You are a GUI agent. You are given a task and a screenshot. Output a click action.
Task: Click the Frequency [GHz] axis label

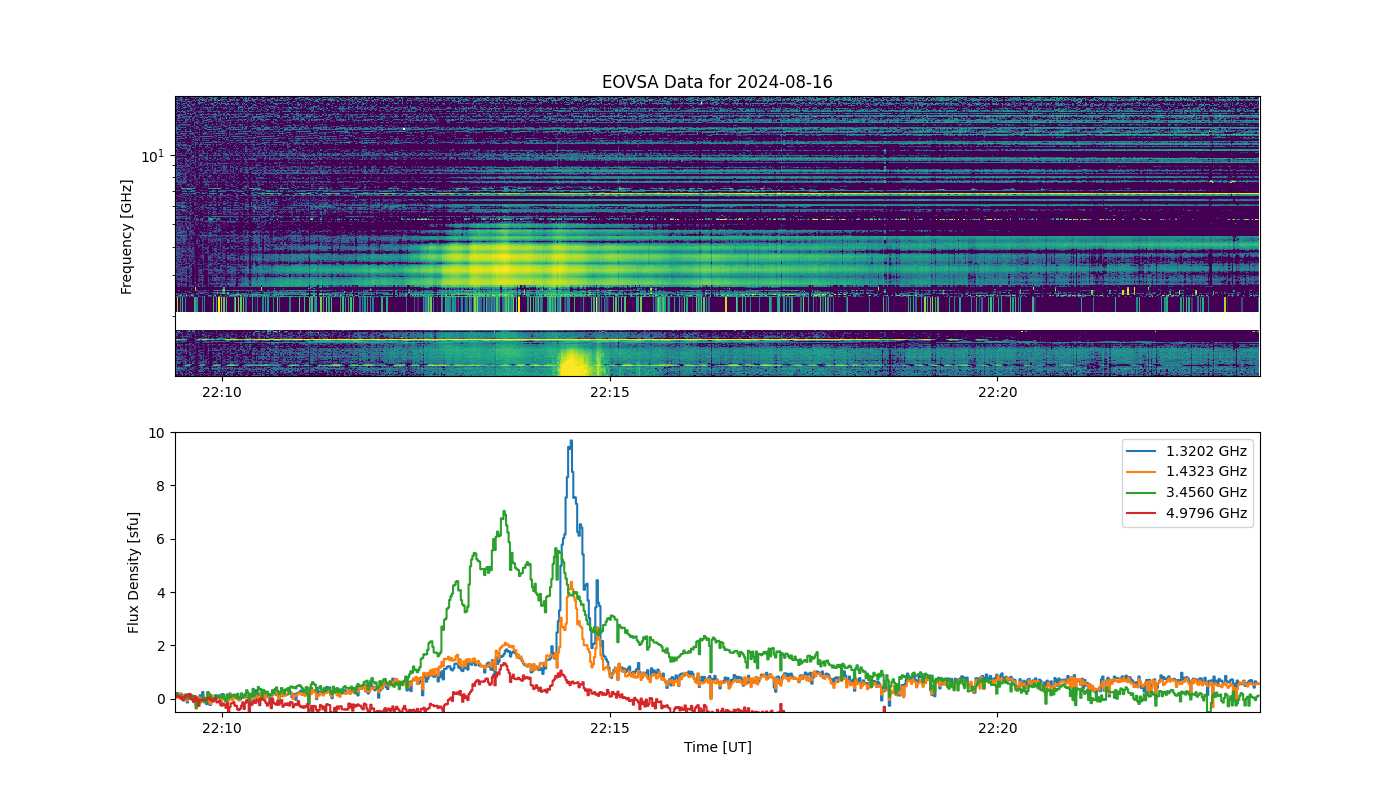click(127, 236)
